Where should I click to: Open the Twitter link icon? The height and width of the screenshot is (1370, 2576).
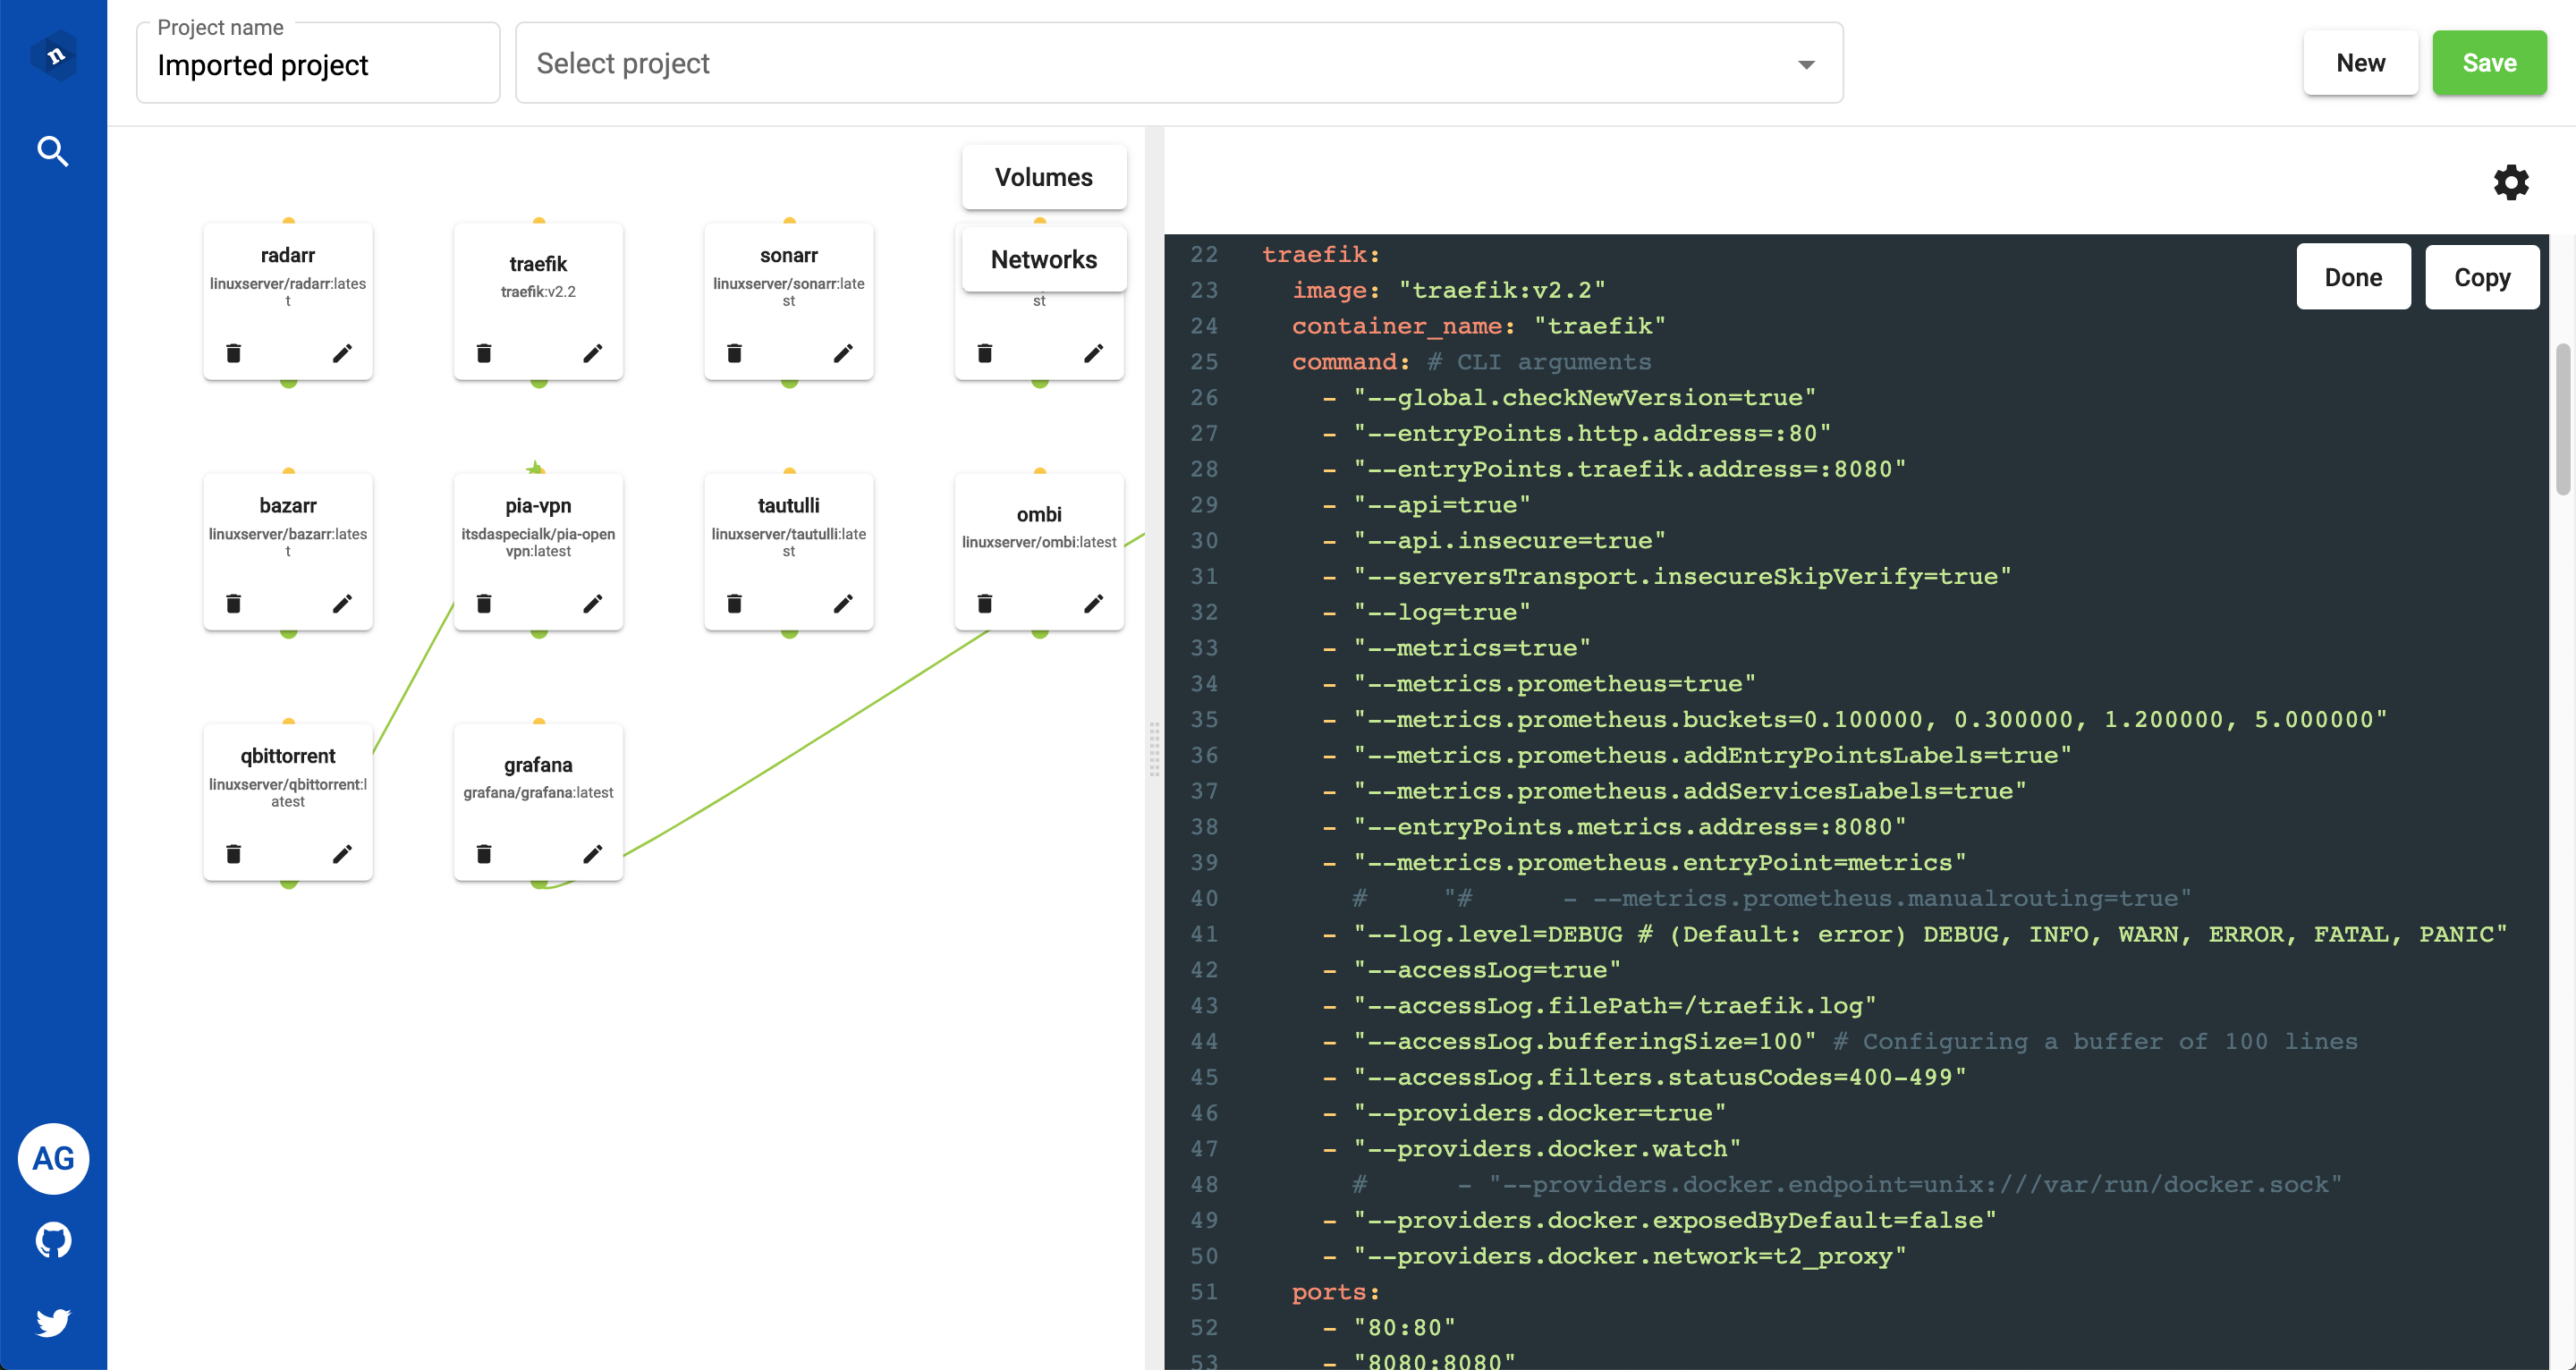(53, 1322)
